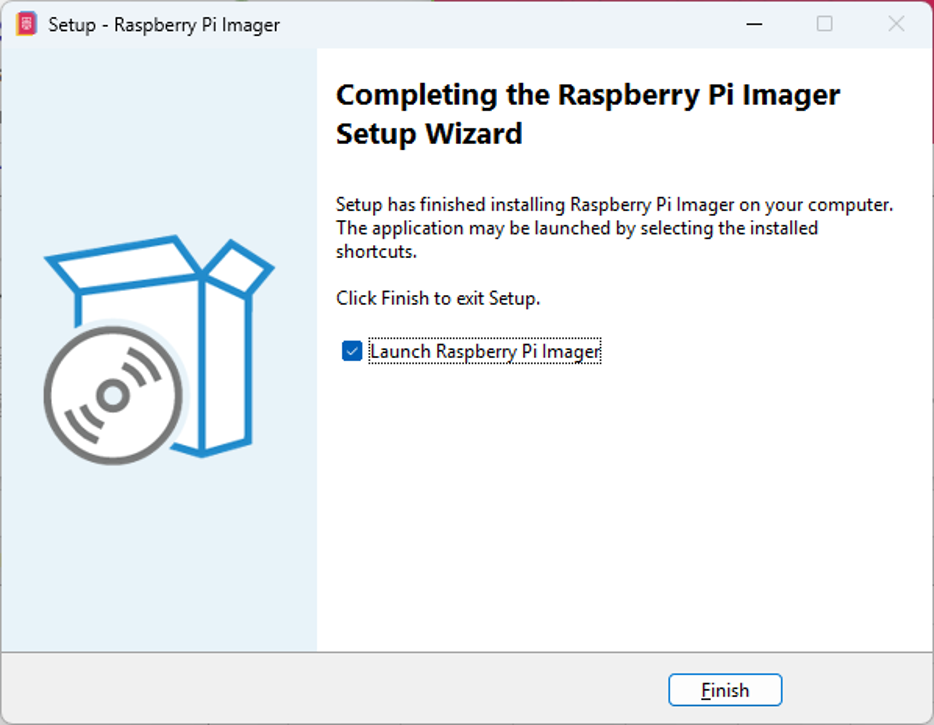934x725 pixels.
Task: Click the "Completing the Raspberry Pi Imager Setup Wizard" heading
Action: tap(588, 114)
